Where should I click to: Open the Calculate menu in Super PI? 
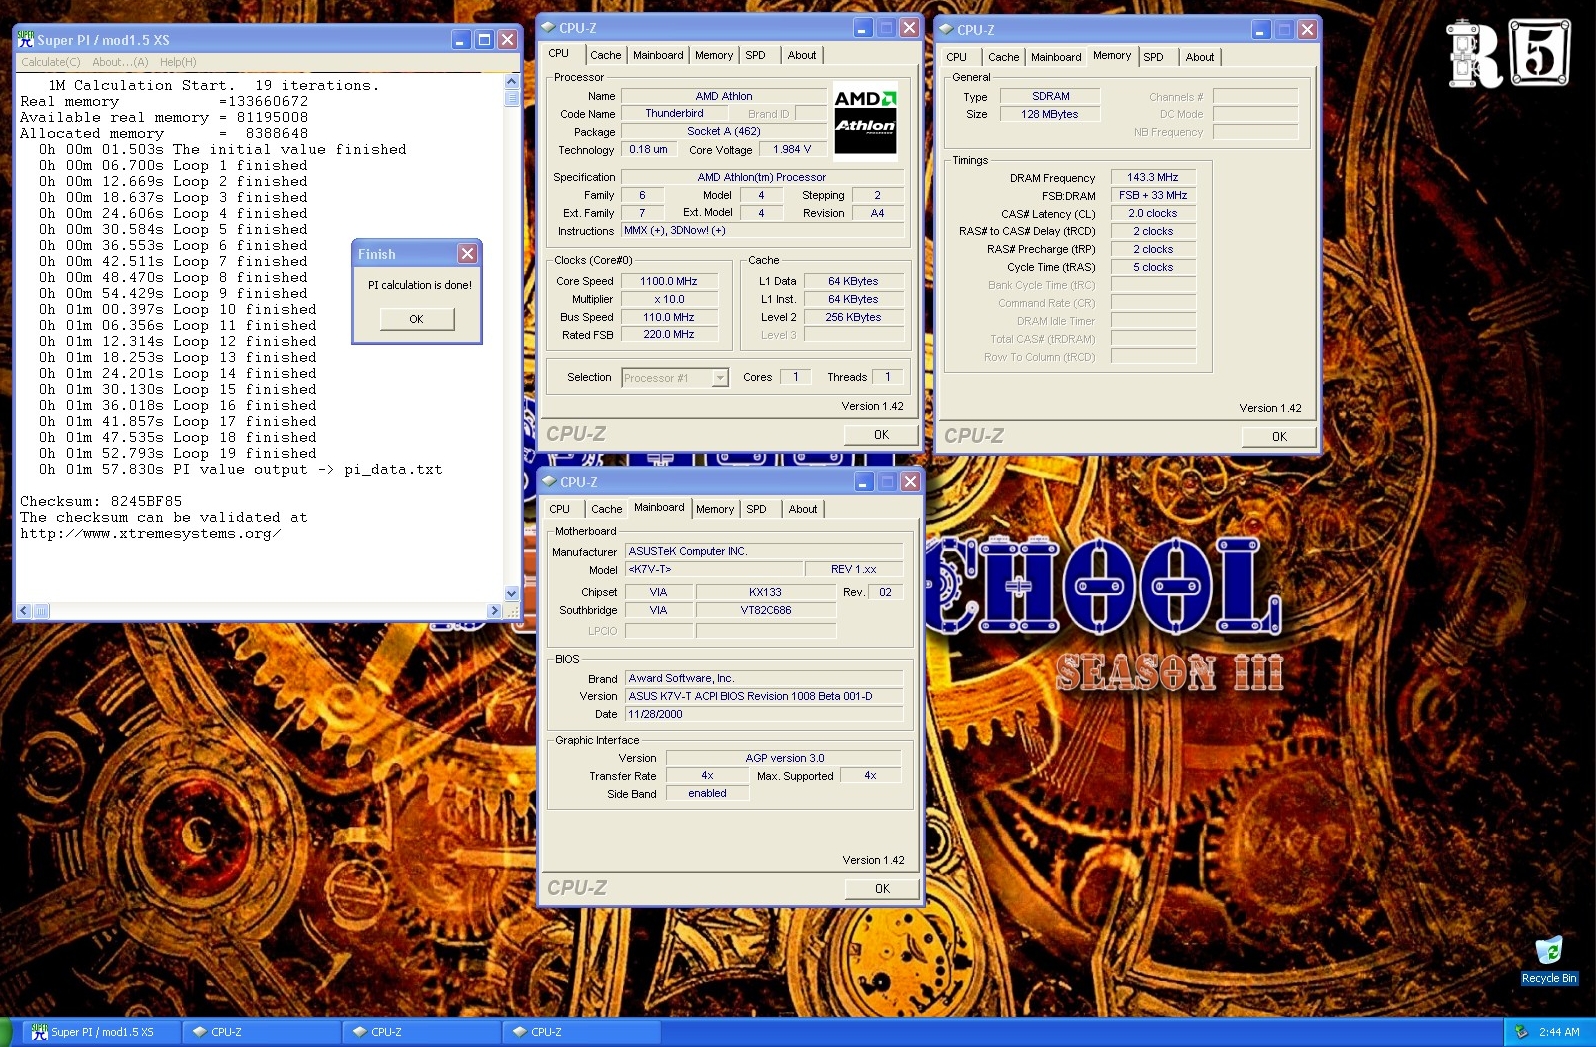(50, 62)
